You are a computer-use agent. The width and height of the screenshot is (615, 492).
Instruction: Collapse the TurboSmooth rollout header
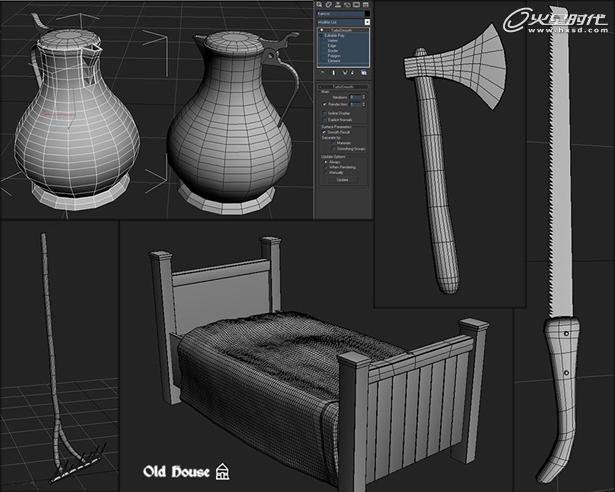click(x=343, y=86)
